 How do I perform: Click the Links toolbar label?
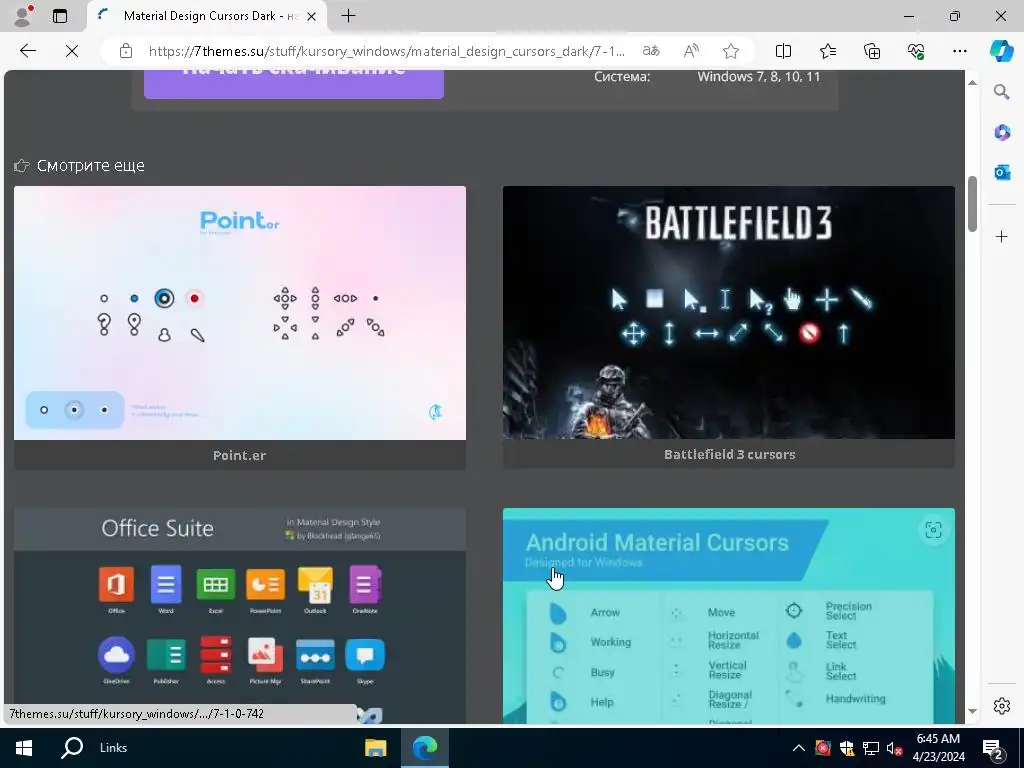coord(113,748)
